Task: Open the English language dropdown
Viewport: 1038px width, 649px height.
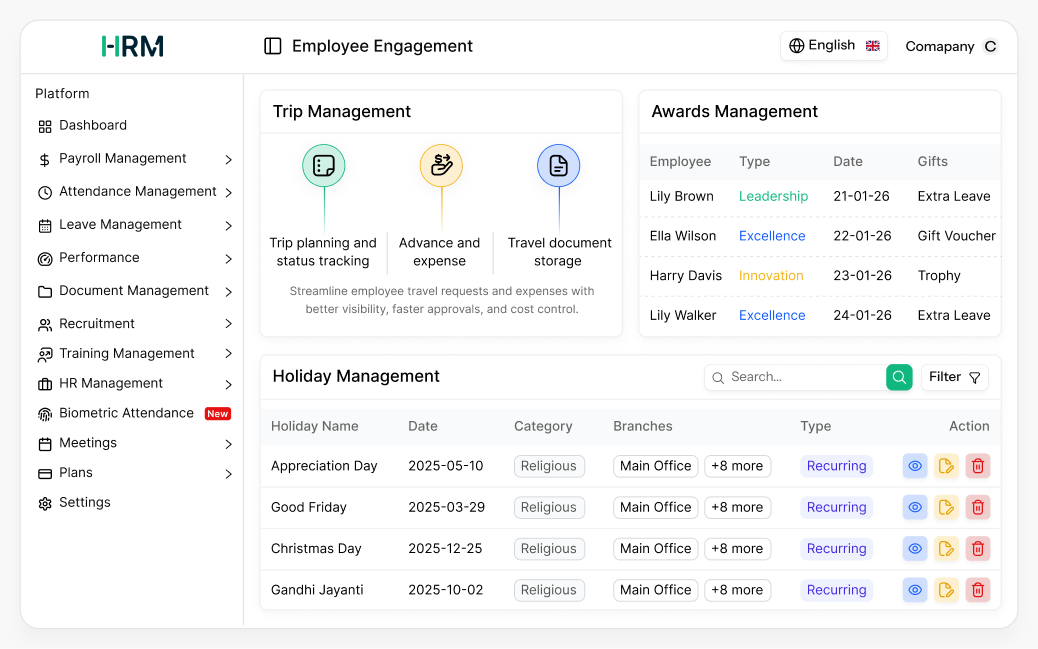Action: click(x=834, y=45)
